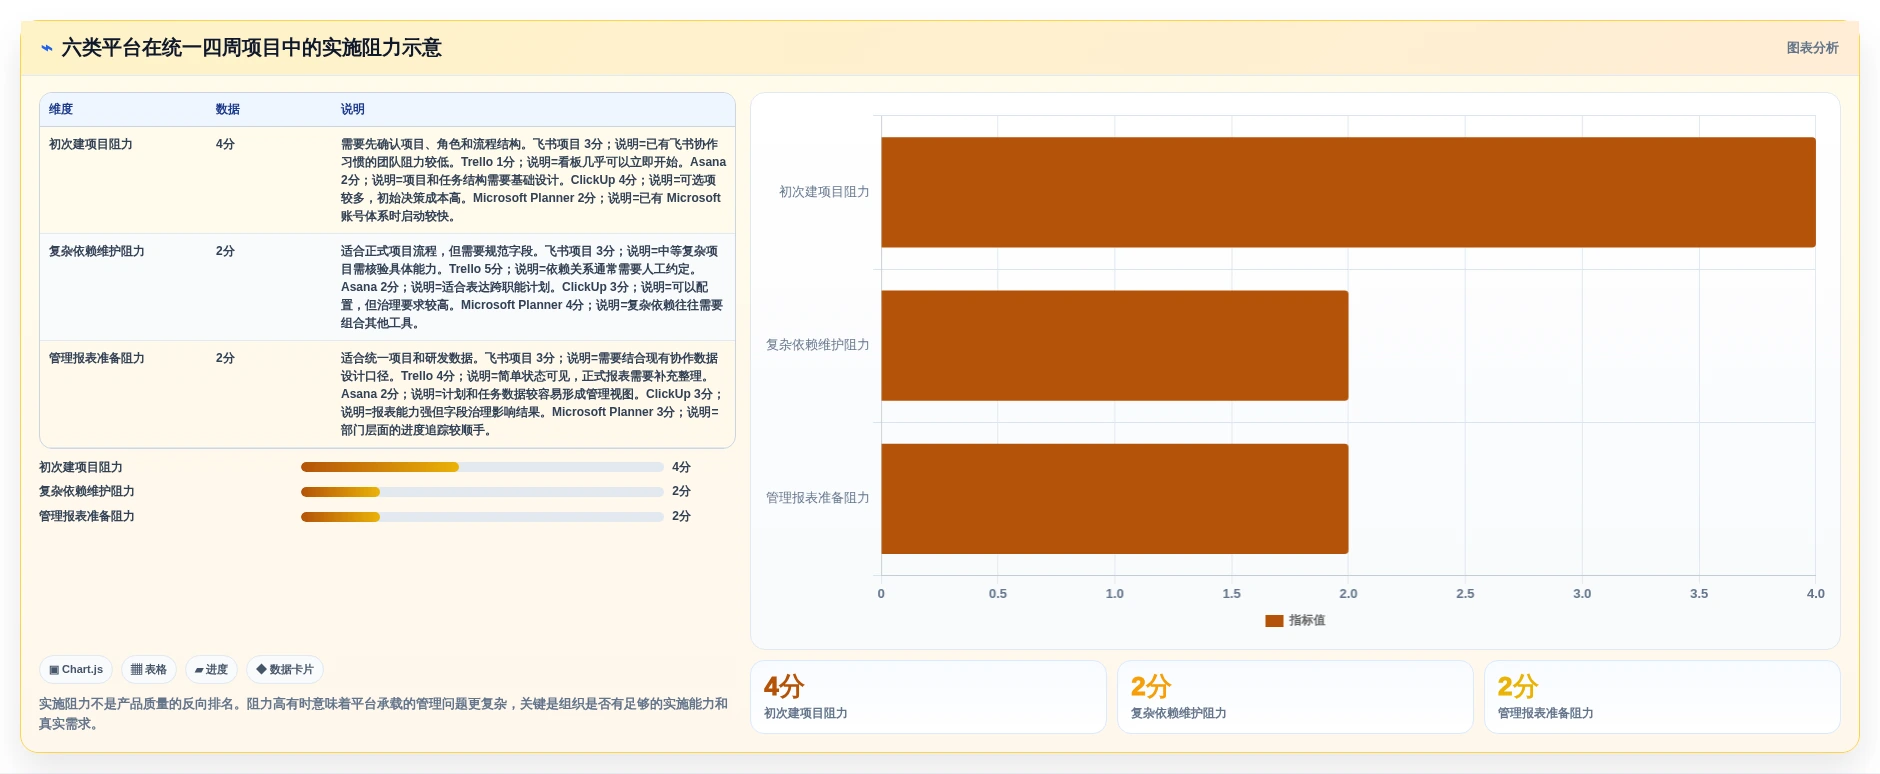Click the 图表分析 label in header

(1812, 48)
